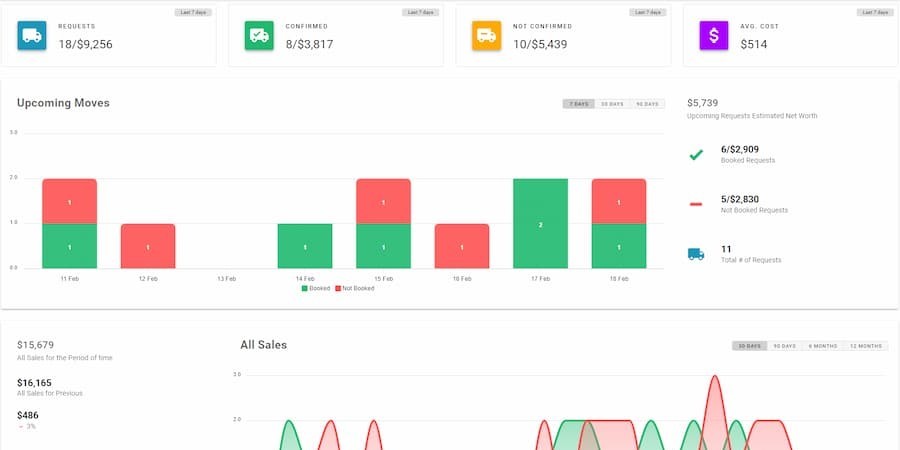Click the $514 average cost value

click(754, 44)
